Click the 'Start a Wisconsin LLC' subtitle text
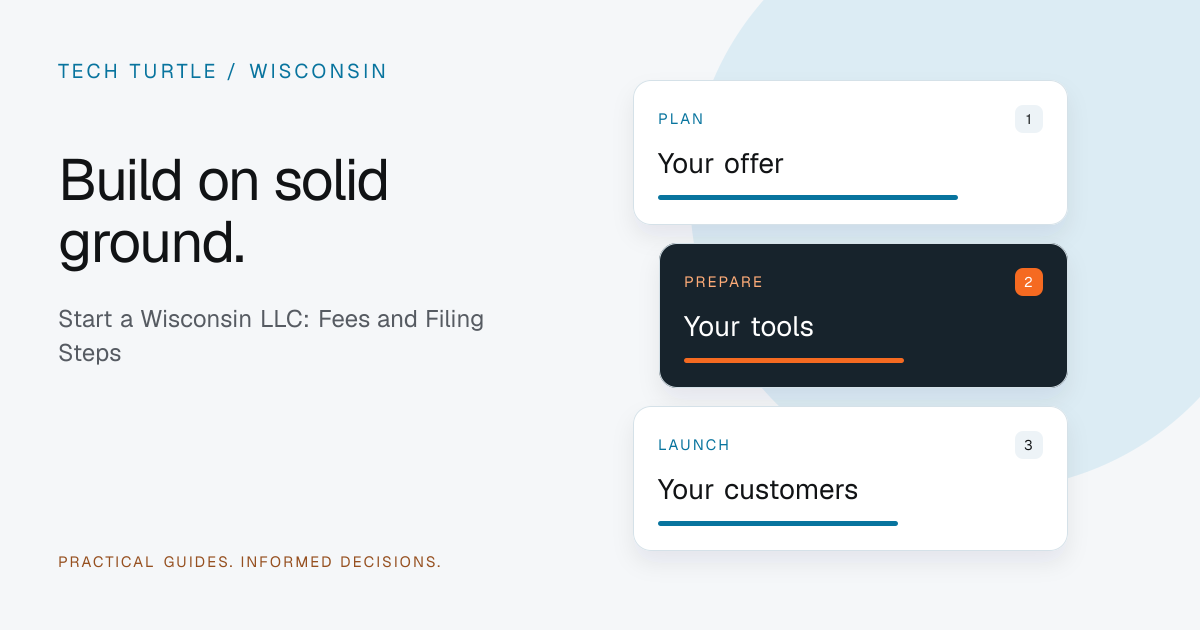 tap(271, 336)
